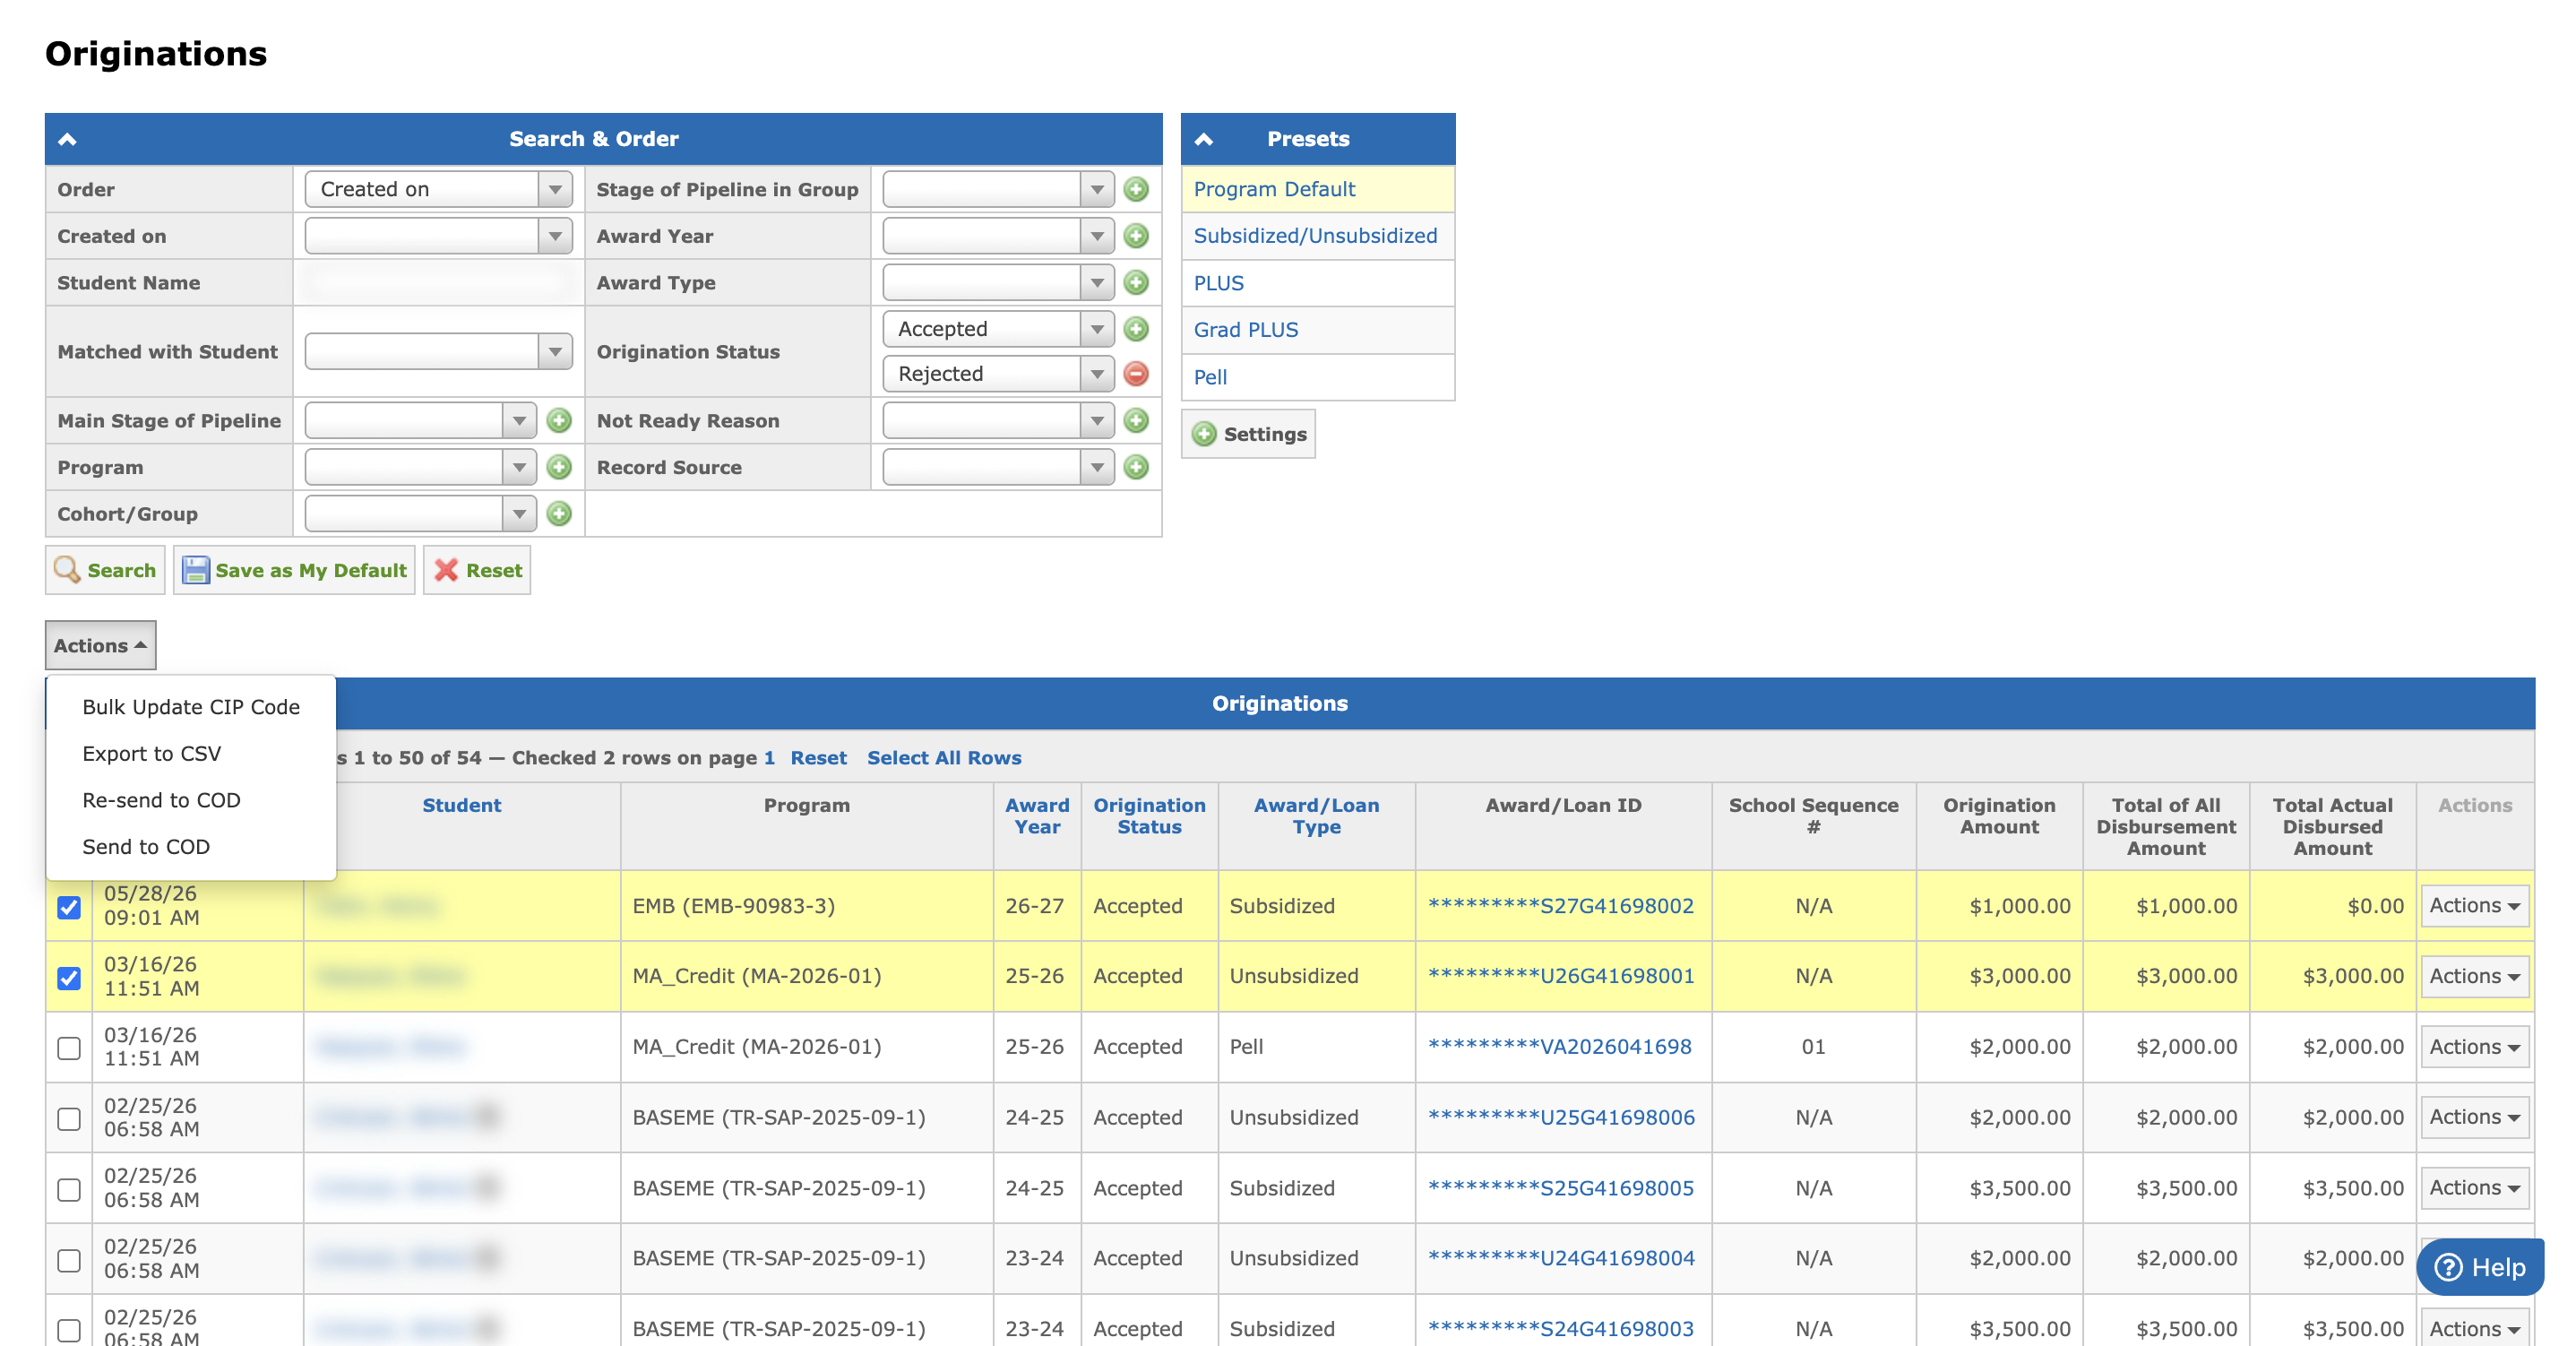2576x1346 pixels.
Task: Click the Select All Rows link
Action: pyautogui.click(x=944, y=758)
